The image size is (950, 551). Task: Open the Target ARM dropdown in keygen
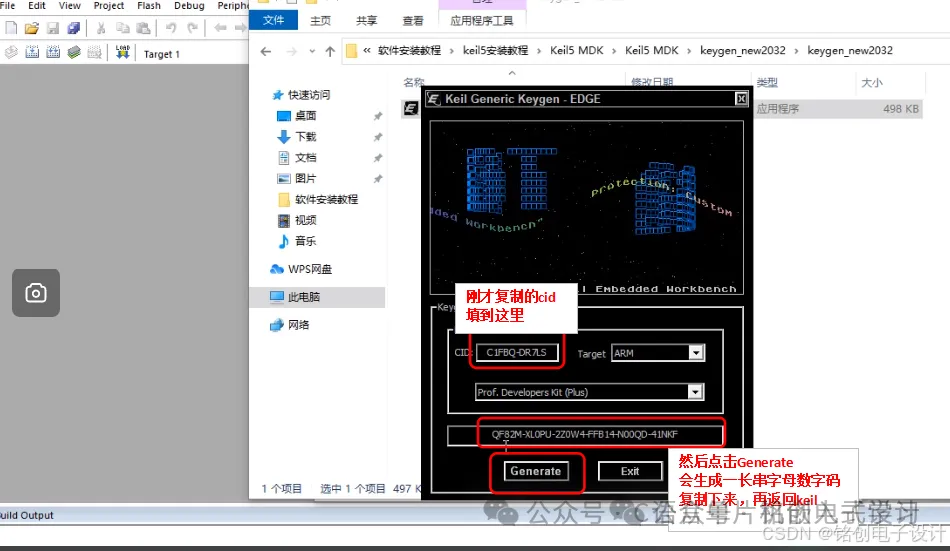click(x=696, y=353)
